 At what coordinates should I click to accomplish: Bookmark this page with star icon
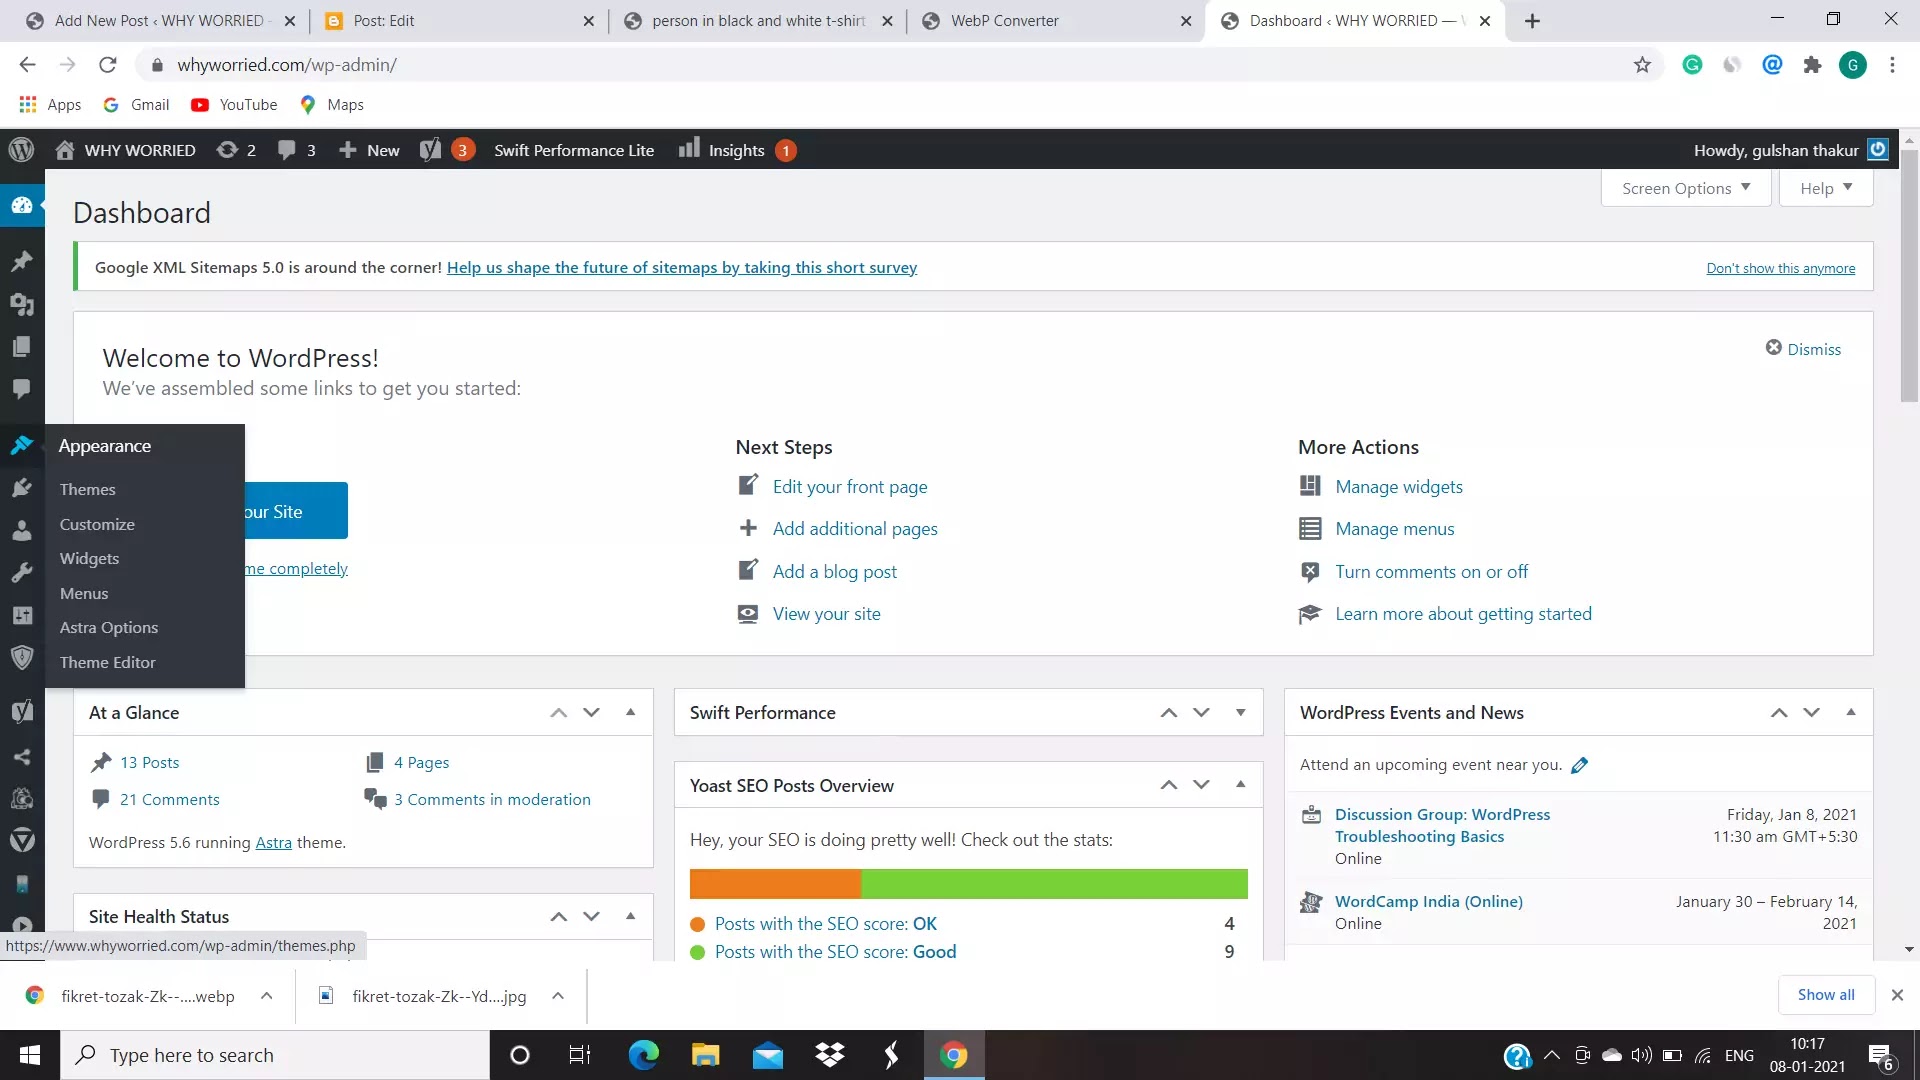(1642, 65)
